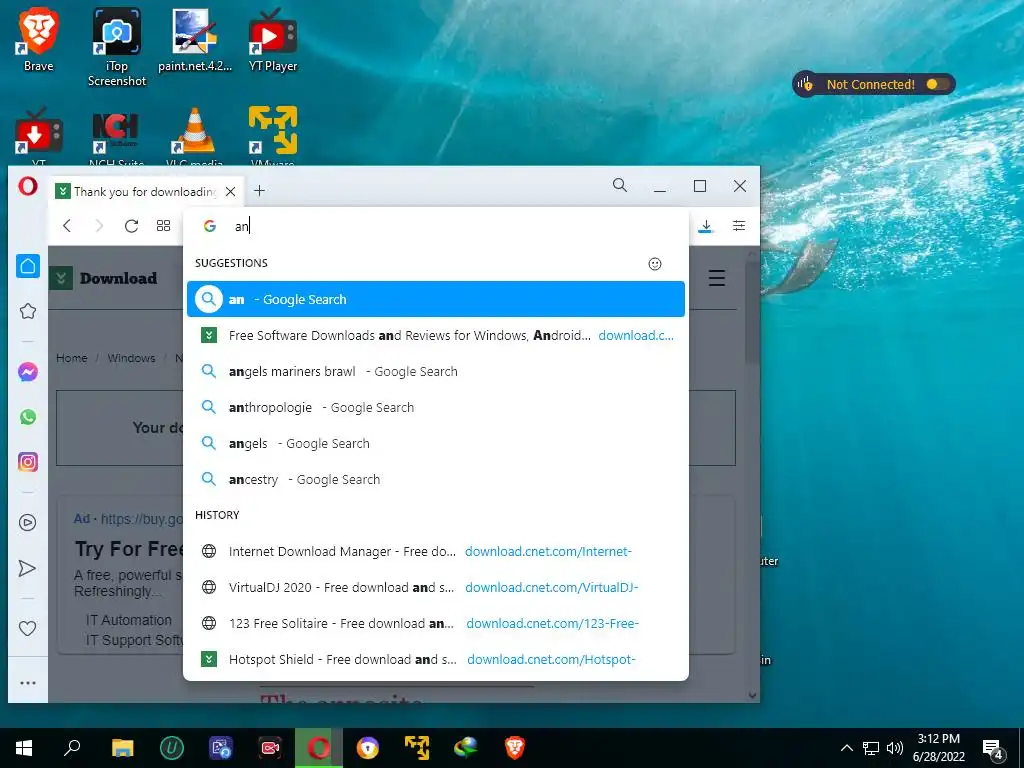
Task: Search tabs with the magnifier icon
Action: (x=620, y=185)
